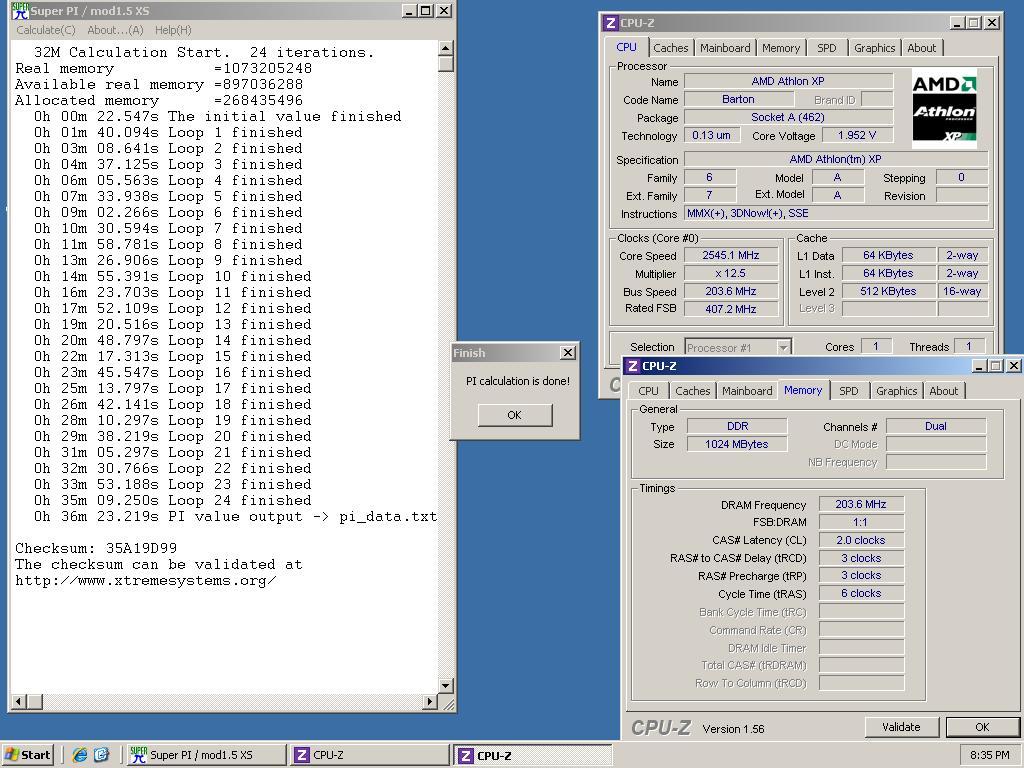Click memory Size value 1024 MBytes
1024x768 pixels.
click(737, 444)
